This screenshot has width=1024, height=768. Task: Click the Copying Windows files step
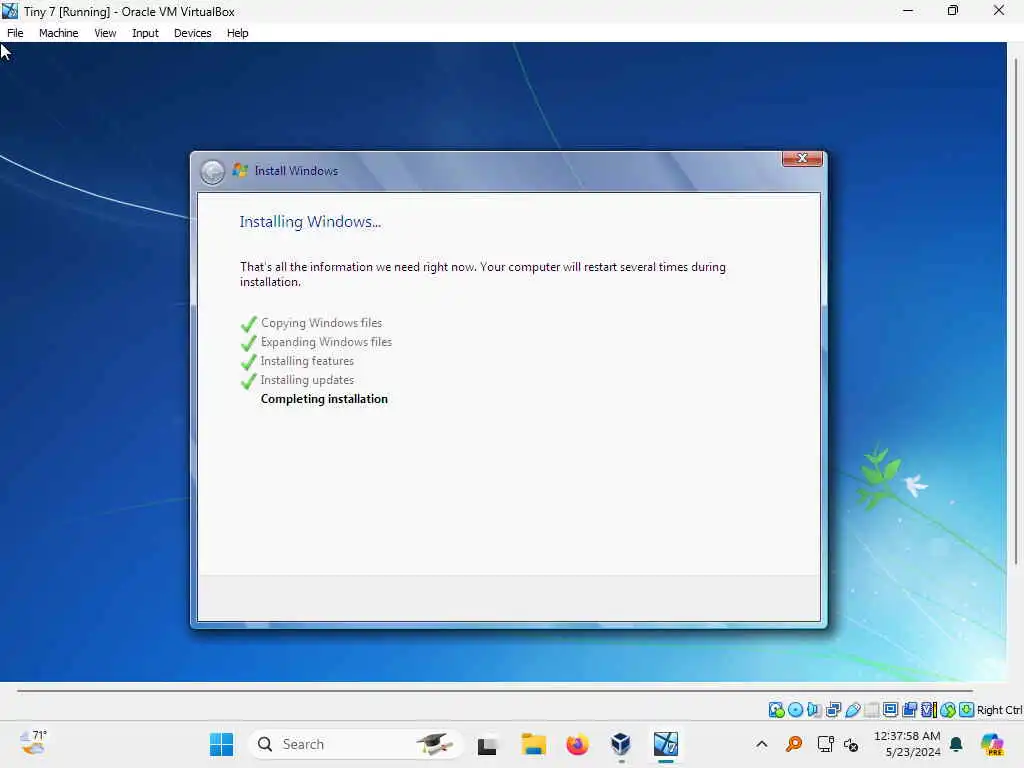tap(321, 323)
